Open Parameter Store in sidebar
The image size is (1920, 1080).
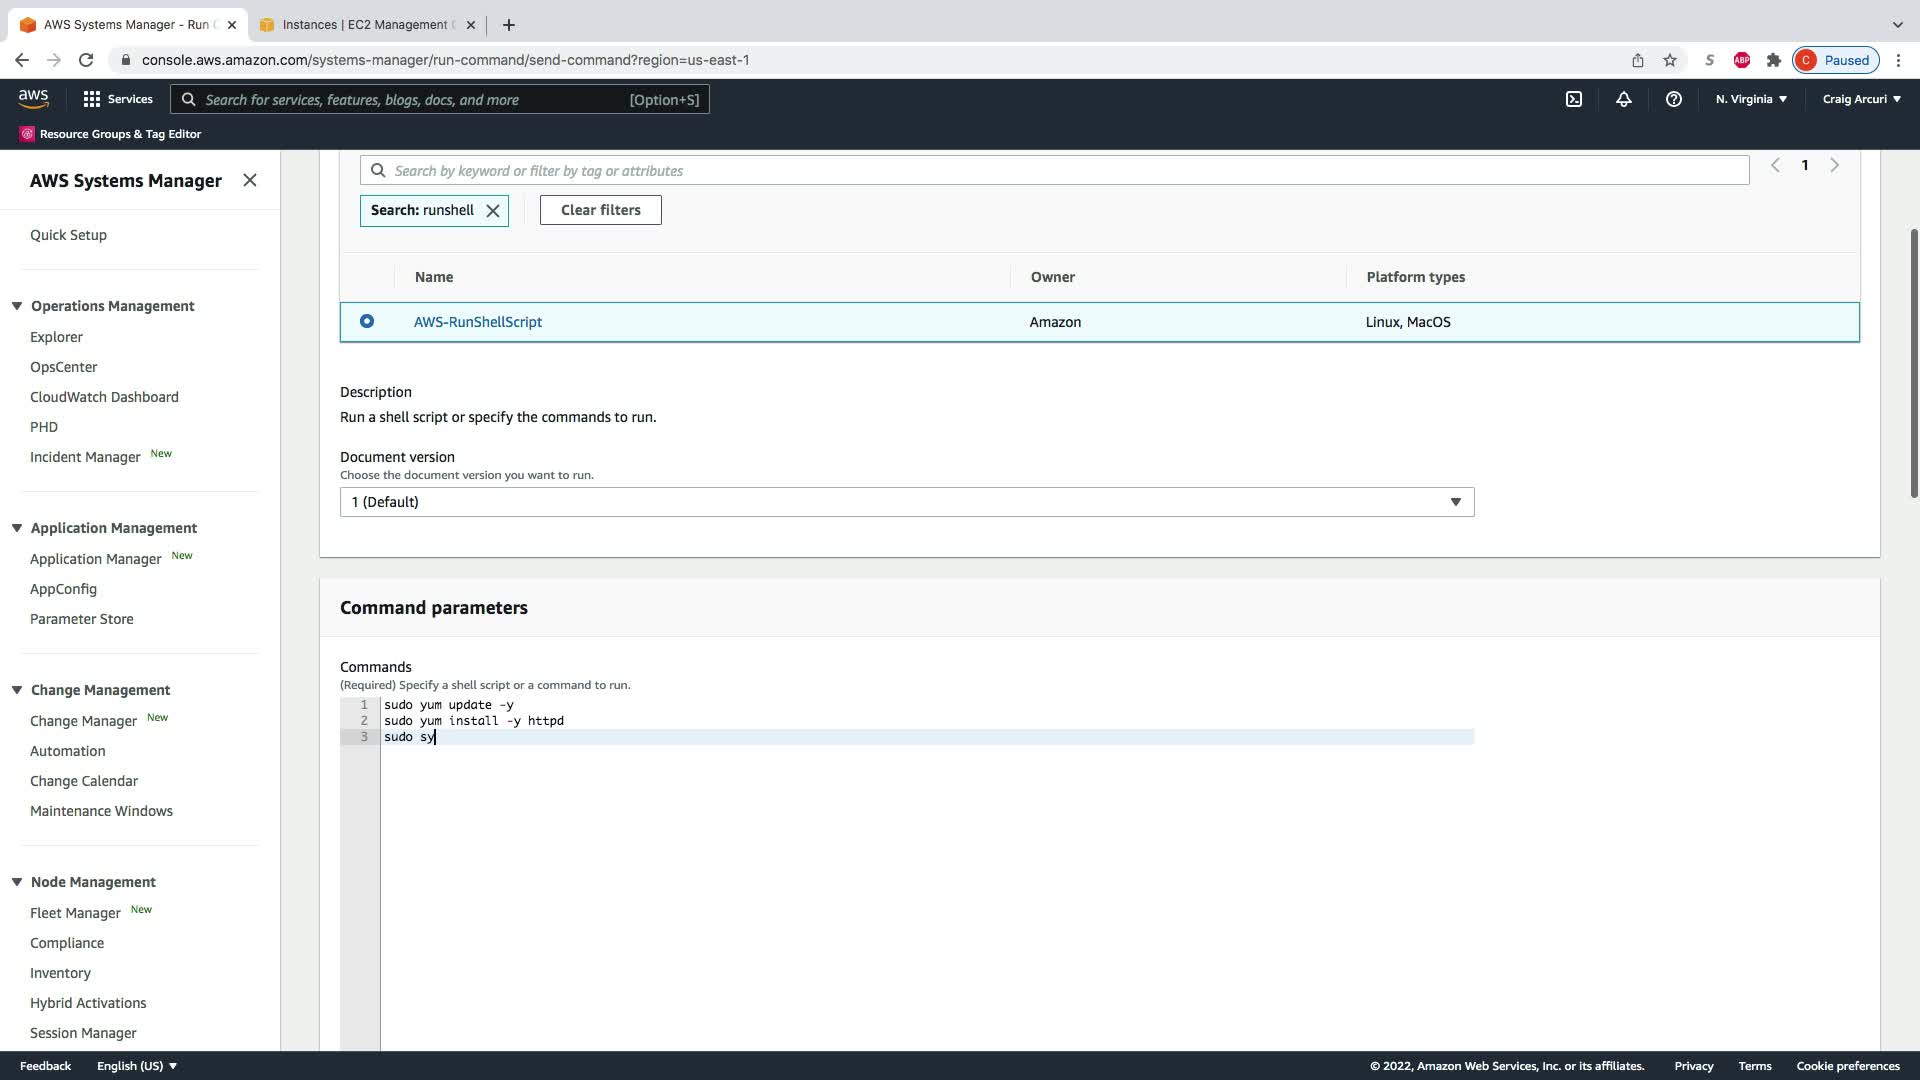(81, 619)
